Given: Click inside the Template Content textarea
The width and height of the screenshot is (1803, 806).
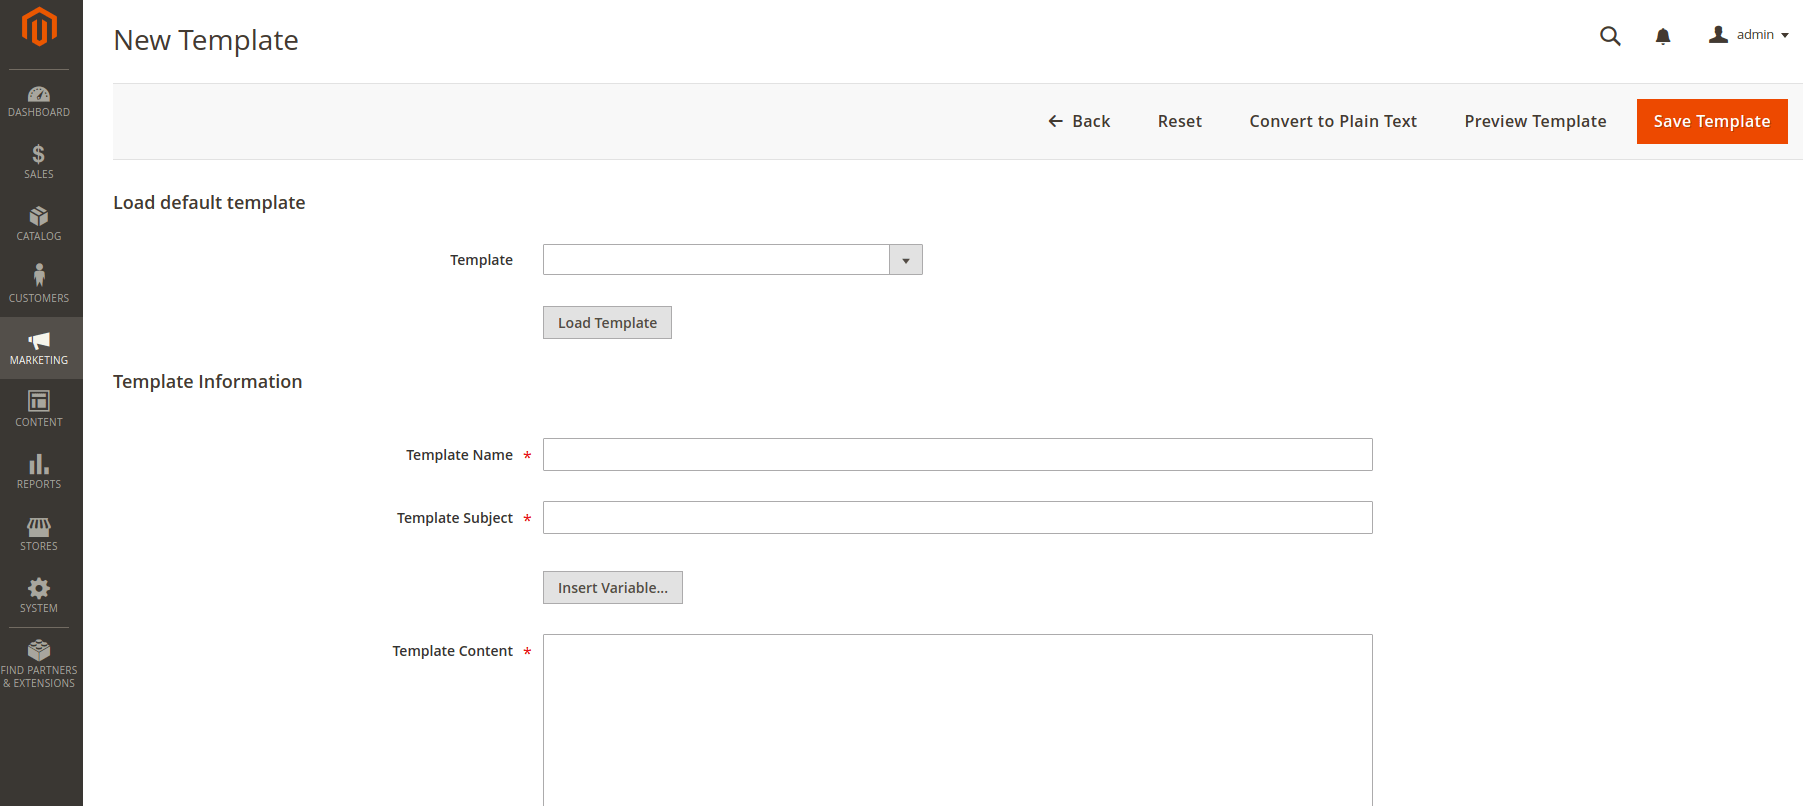Looking at the screenshot, I should (x=958, y=720).
